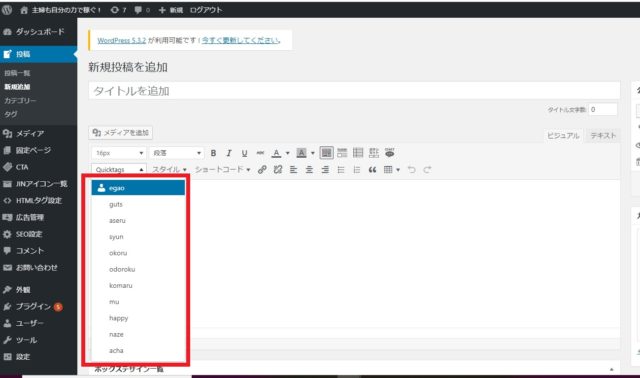Select happy from Quicktags list
The height and width of the screenshot is (378, 640).
point(138,318)
